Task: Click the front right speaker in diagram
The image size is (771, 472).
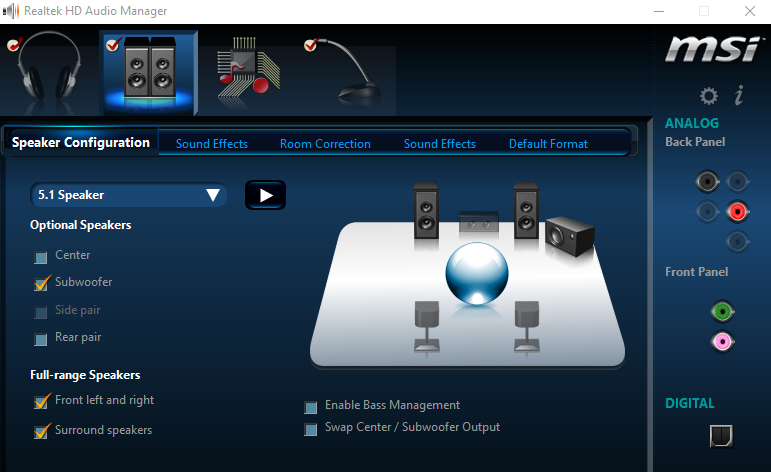Action: [x=526, y=210]
